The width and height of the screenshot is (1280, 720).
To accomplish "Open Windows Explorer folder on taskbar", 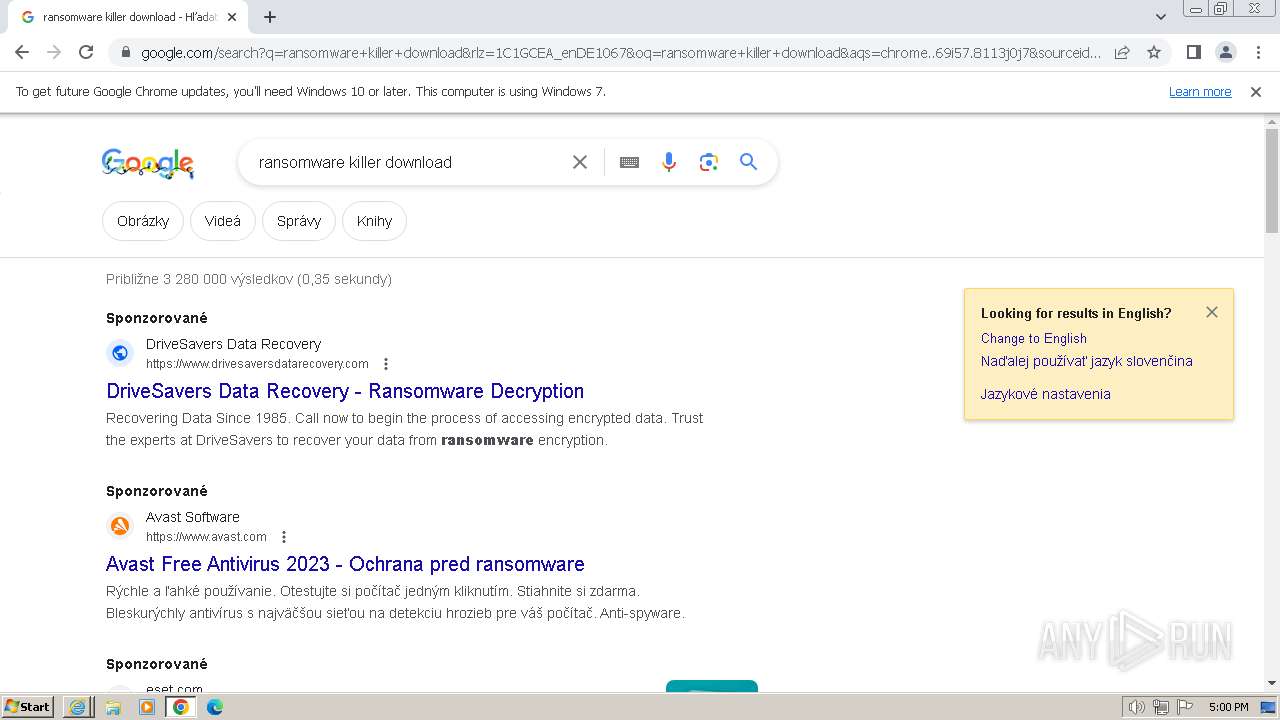I will click(x=113, y=707).
